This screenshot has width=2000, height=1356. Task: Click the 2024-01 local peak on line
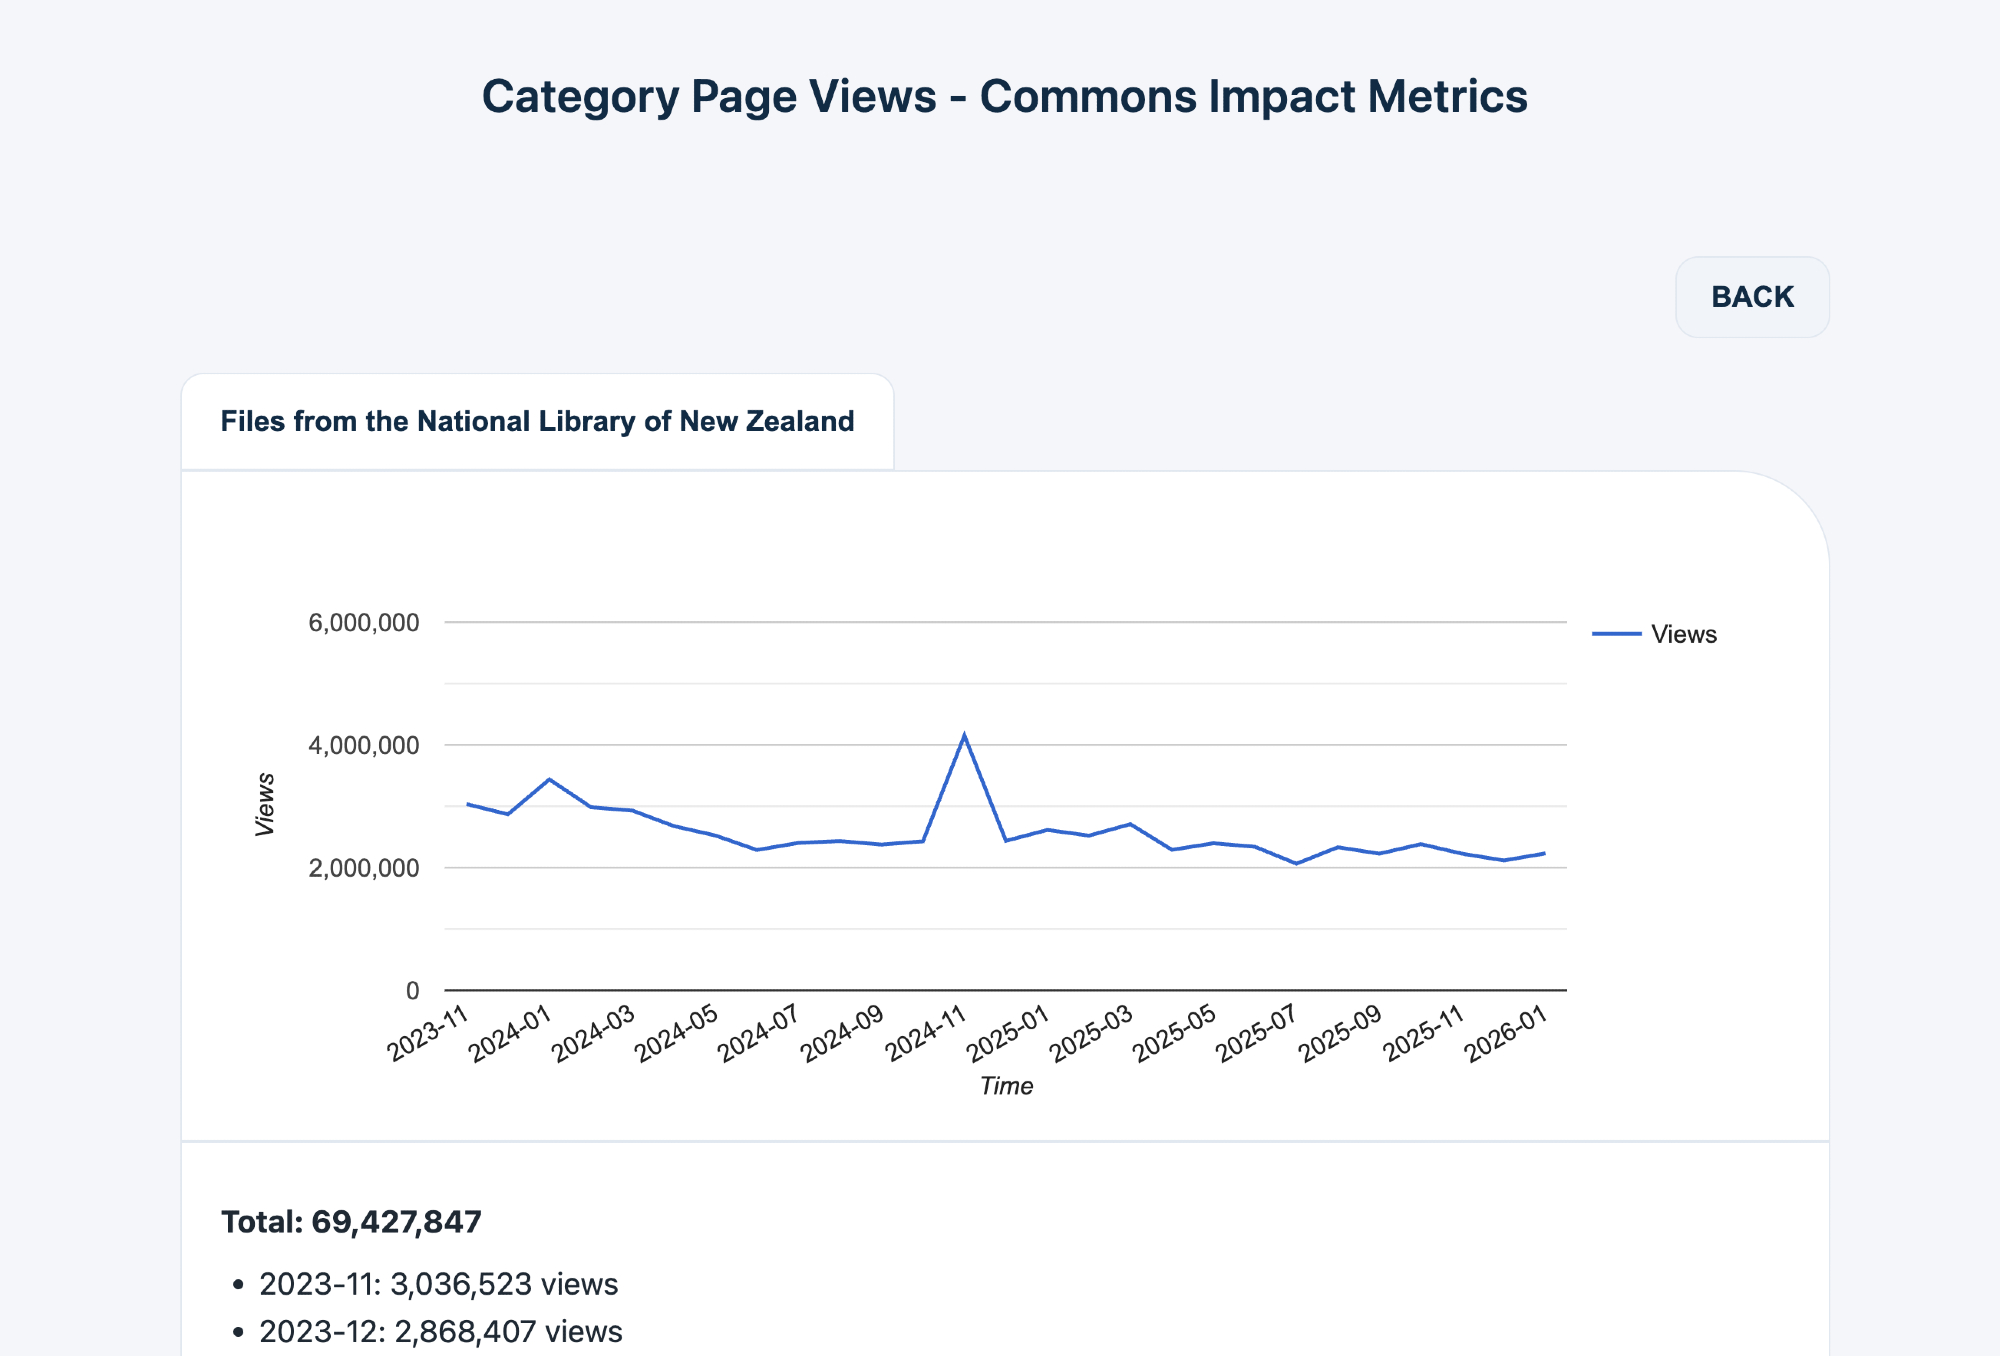(549, 779)
